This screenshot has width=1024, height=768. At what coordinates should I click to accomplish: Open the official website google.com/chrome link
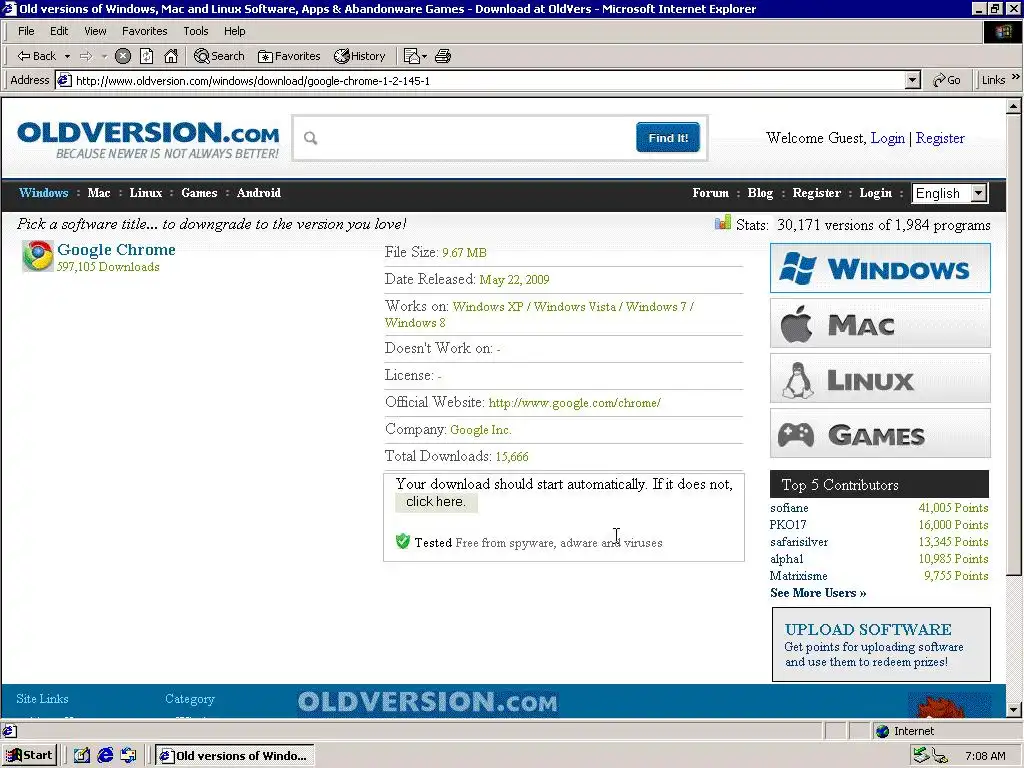(x=575, y=403)
